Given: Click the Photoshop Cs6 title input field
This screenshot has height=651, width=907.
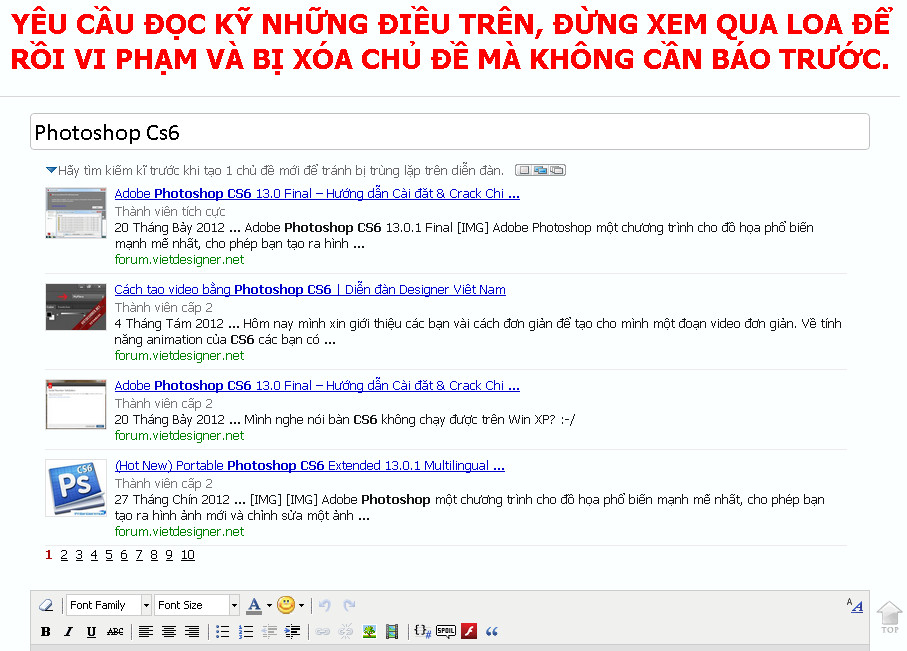Looking at the screenshot, I should (449, 132).
